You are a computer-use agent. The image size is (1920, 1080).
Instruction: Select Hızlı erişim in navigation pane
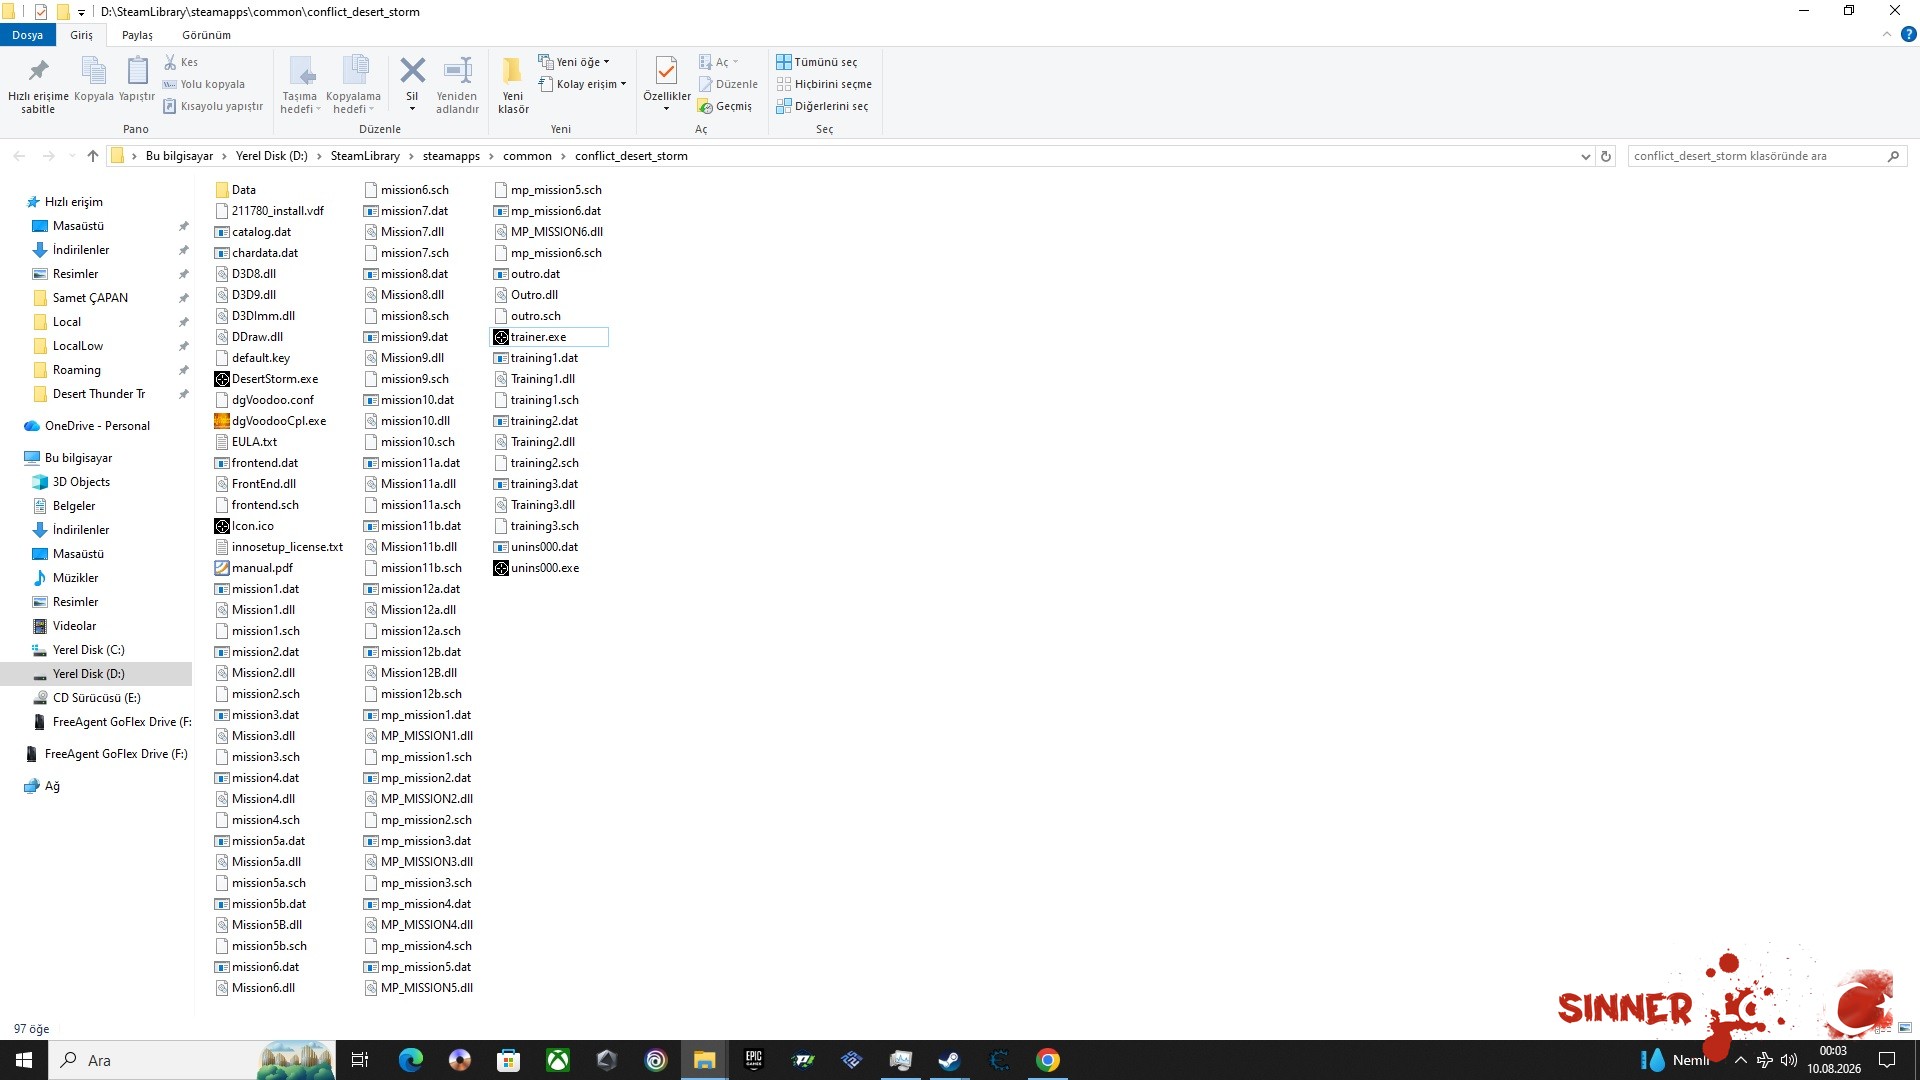tap(73, 202)
